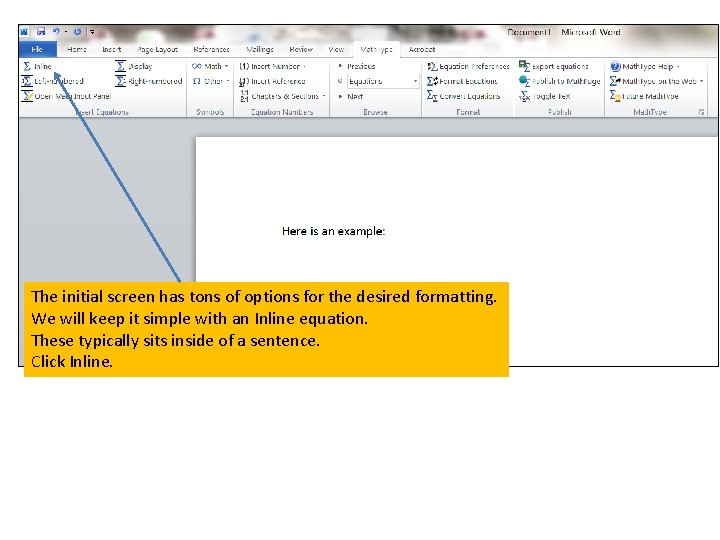Switch to the Insert tab

tap(112, 49)
